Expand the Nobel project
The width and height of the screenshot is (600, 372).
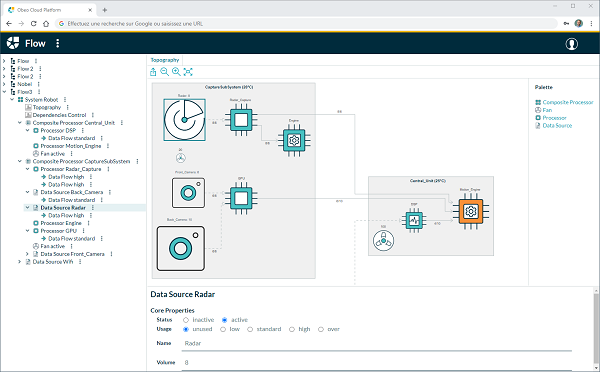4,84
